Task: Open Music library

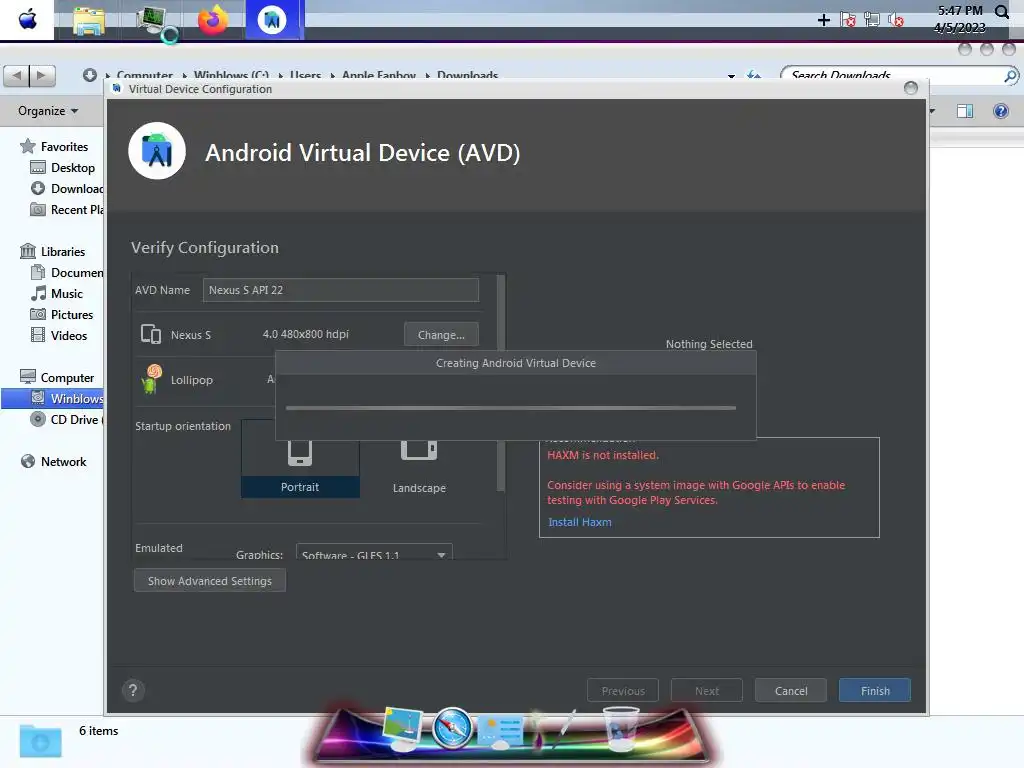Action: tap(57, 293)
